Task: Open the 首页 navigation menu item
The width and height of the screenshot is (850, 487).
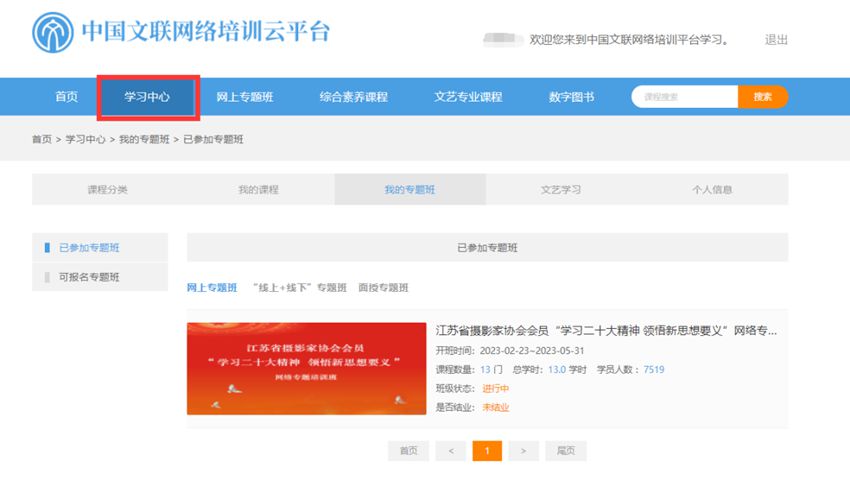Action: [66, 97]
